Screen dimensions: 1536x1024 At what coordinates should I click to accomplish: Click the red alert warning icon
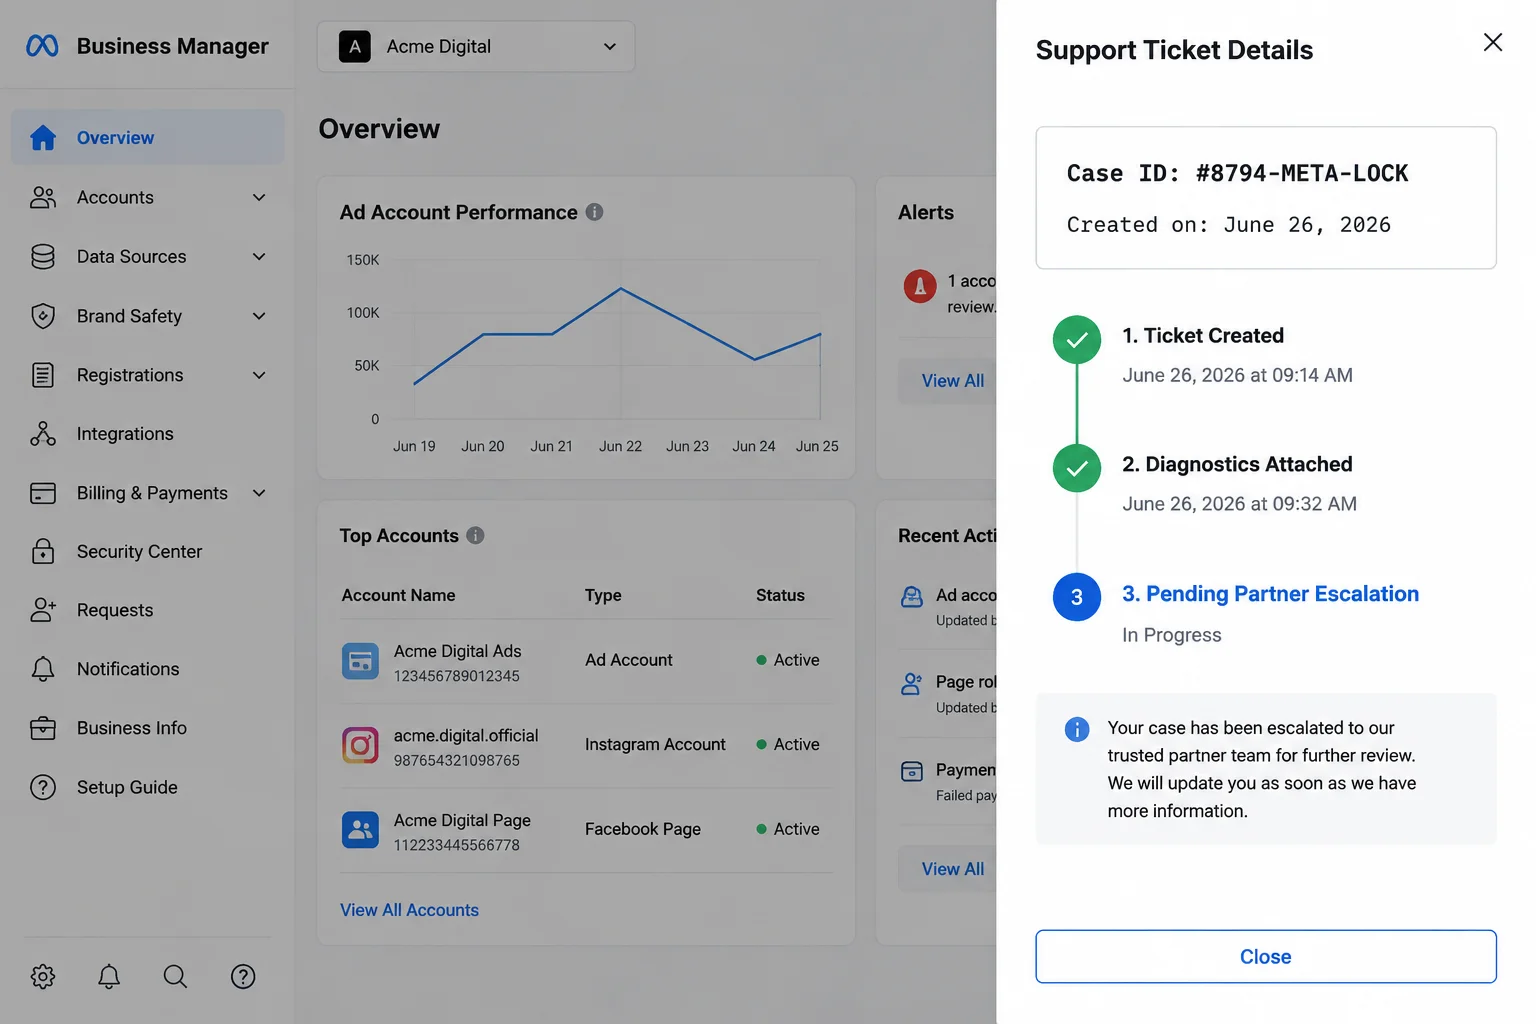tap(920, 286)
